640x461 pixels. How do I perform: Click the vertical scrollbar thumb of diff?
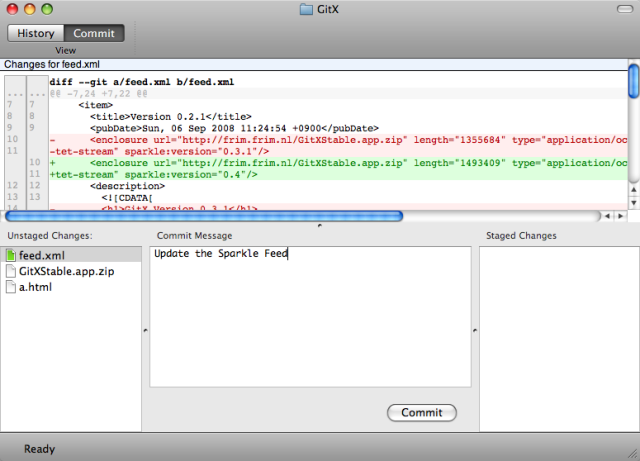633,81
